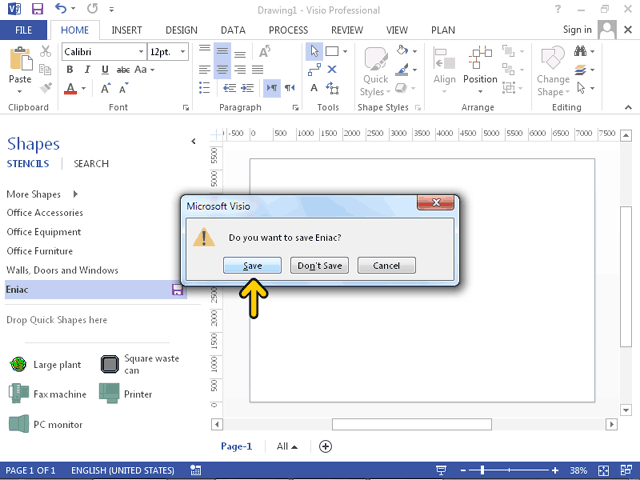Click the Fax machine shape

(18, 394)
